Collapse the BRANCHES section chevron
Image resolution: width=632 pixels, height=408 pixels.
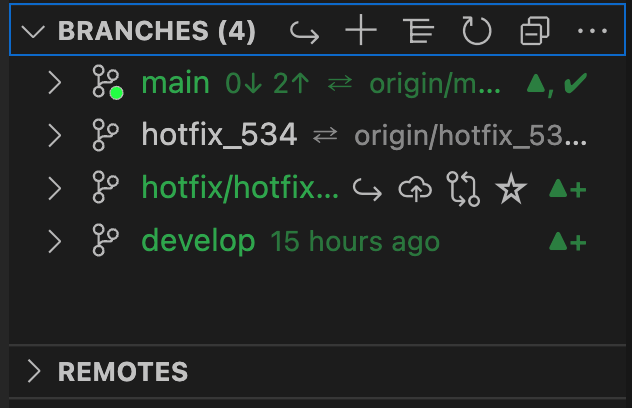pyautogui.click(x=33, y=31)
